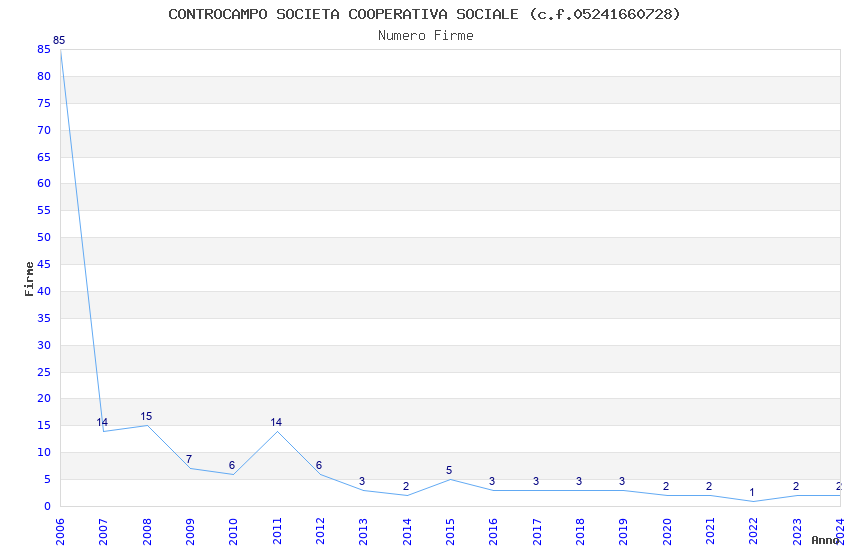850x550 pixels.
Task: Click the x-axis year label 2006
Action: coord(60,532)
